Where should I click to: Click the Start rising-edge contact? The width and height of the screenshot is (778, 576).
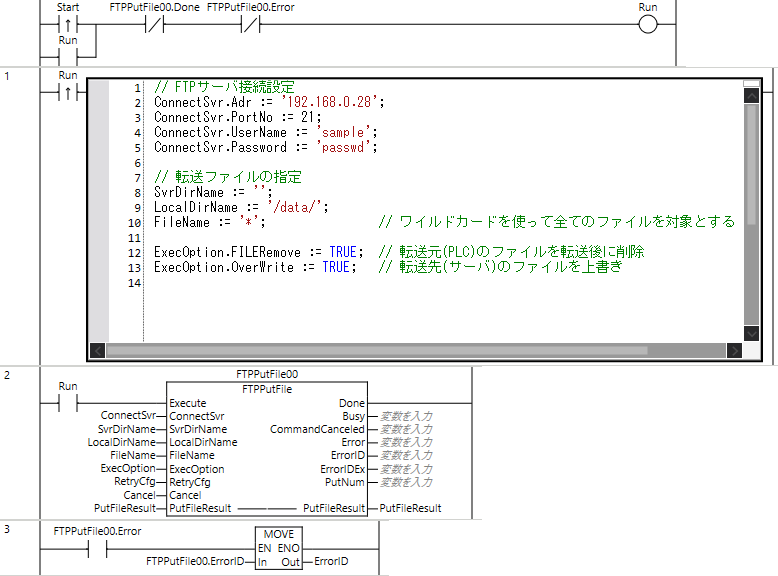click(68, 26)
